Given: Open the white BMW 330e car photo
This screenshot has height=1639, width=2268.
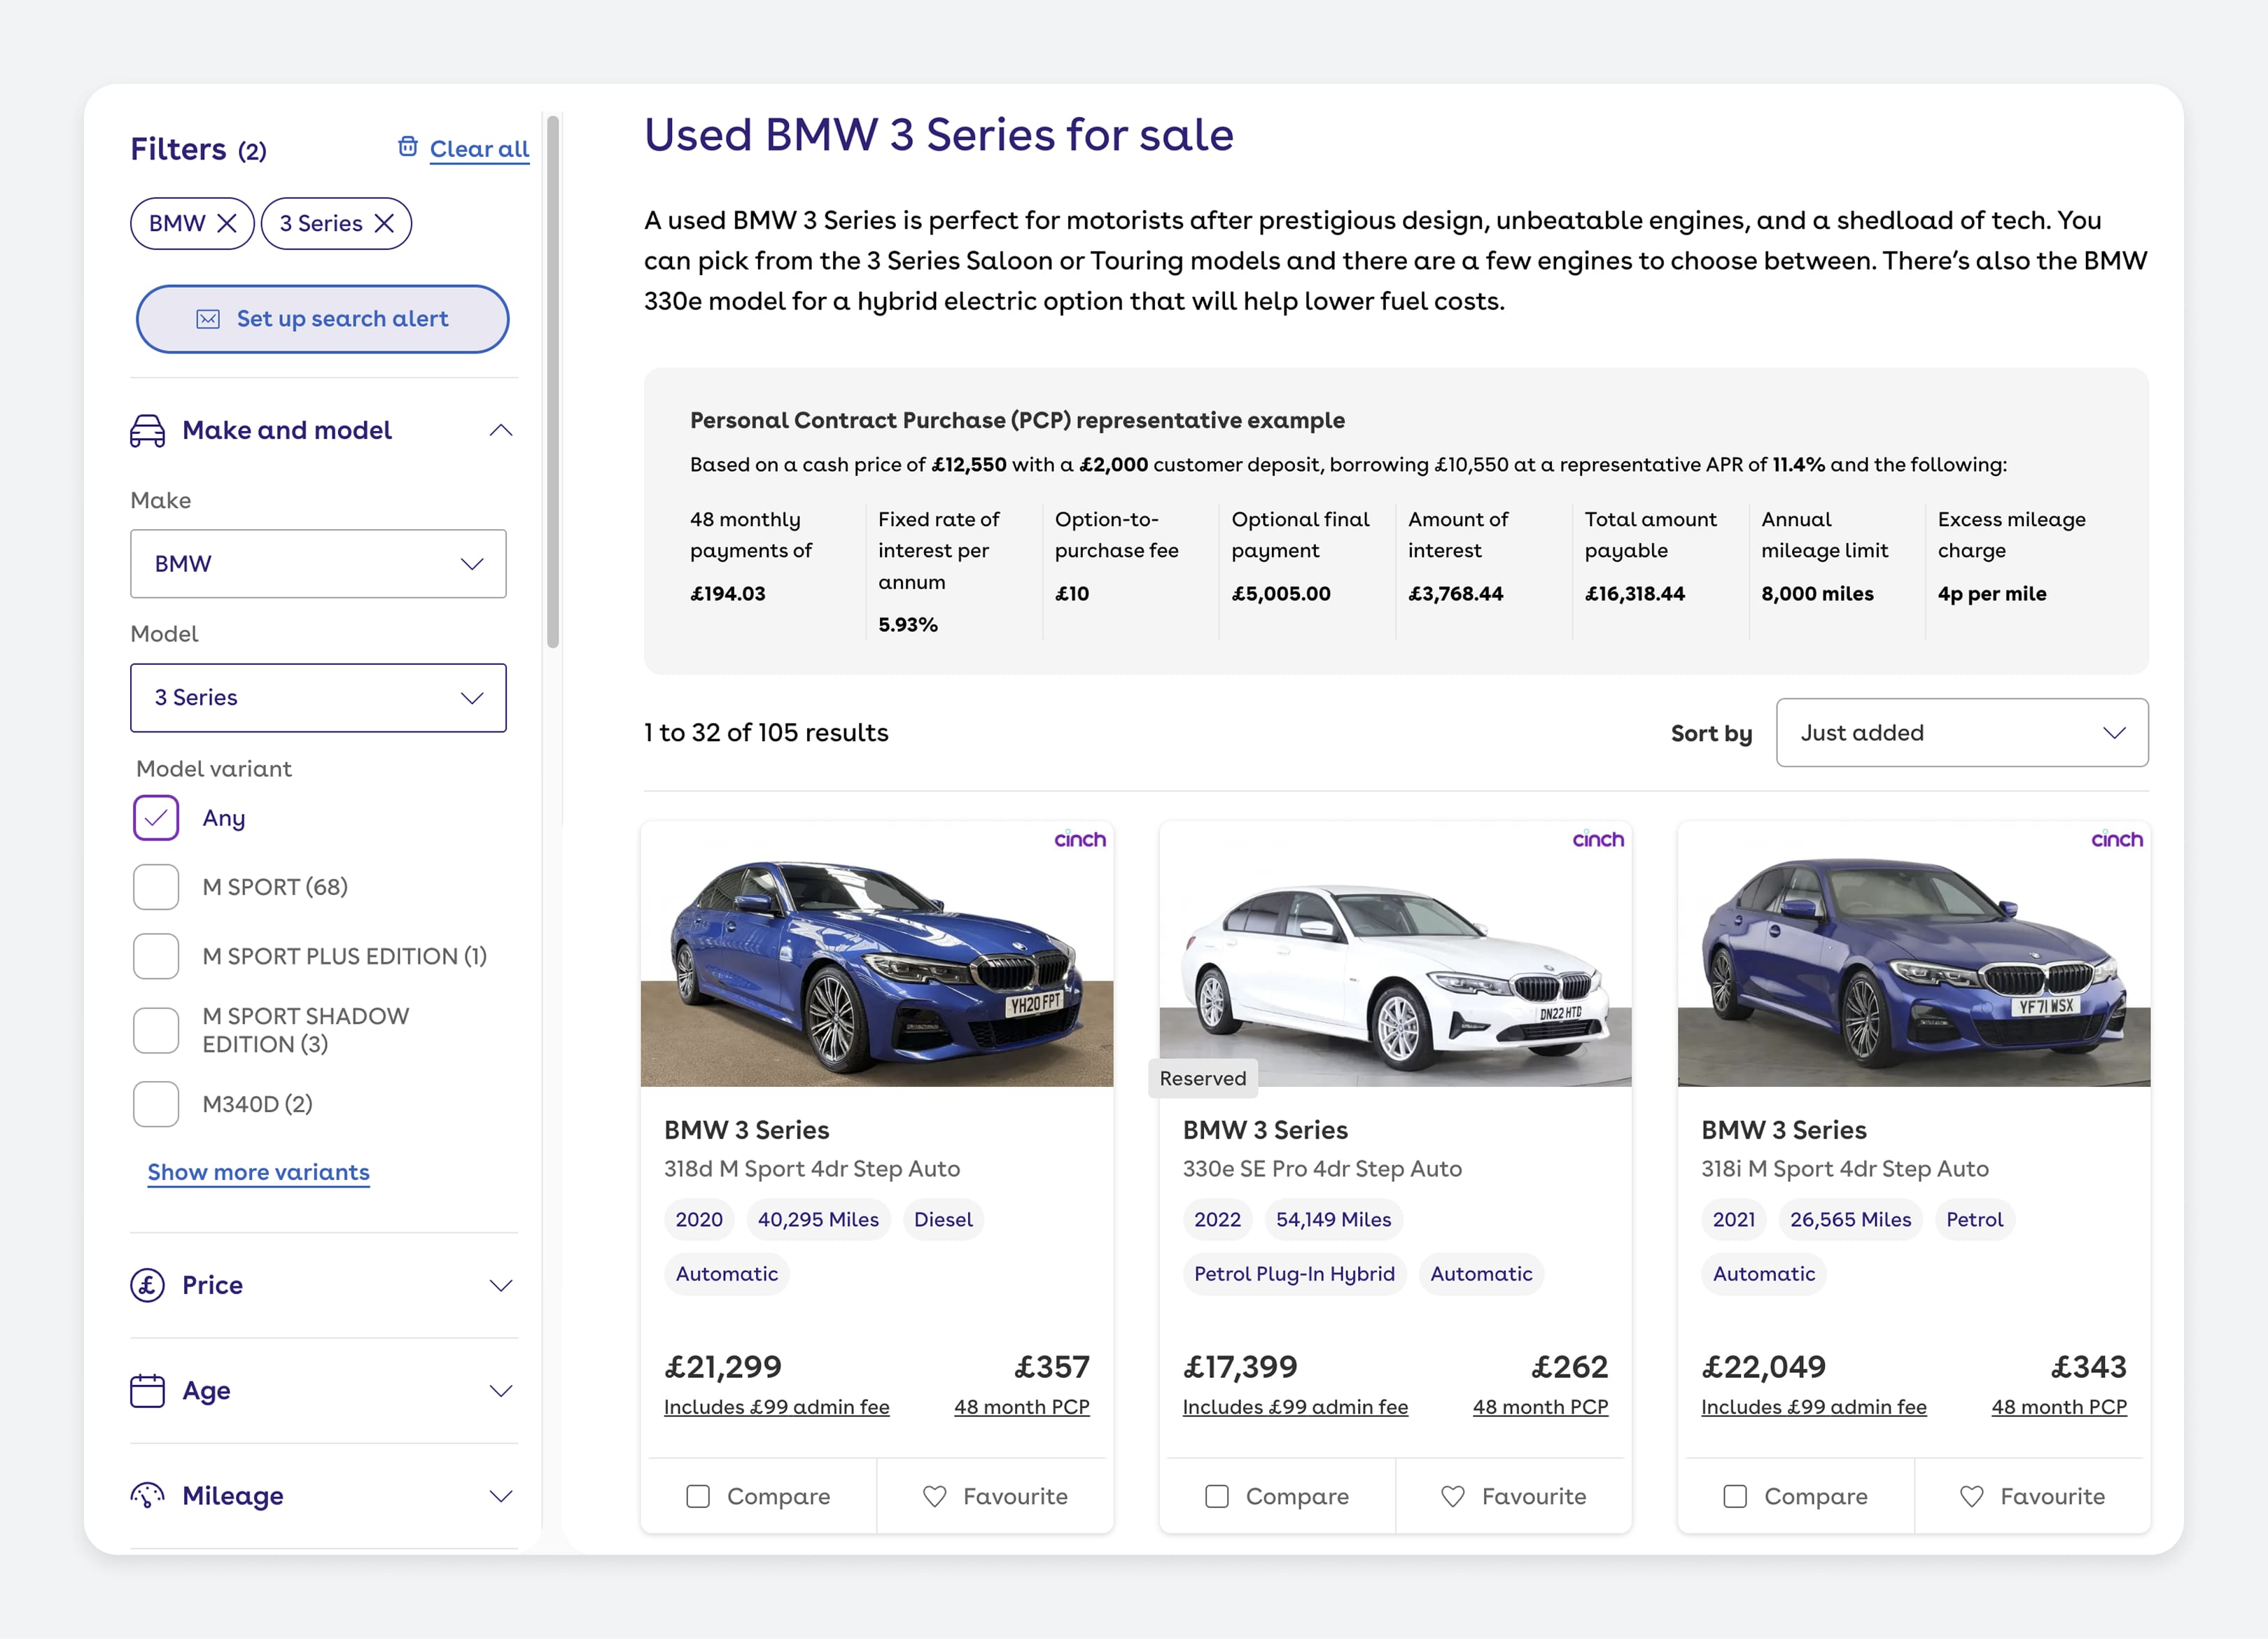Looking at the screenshot, I should 1395,955.
